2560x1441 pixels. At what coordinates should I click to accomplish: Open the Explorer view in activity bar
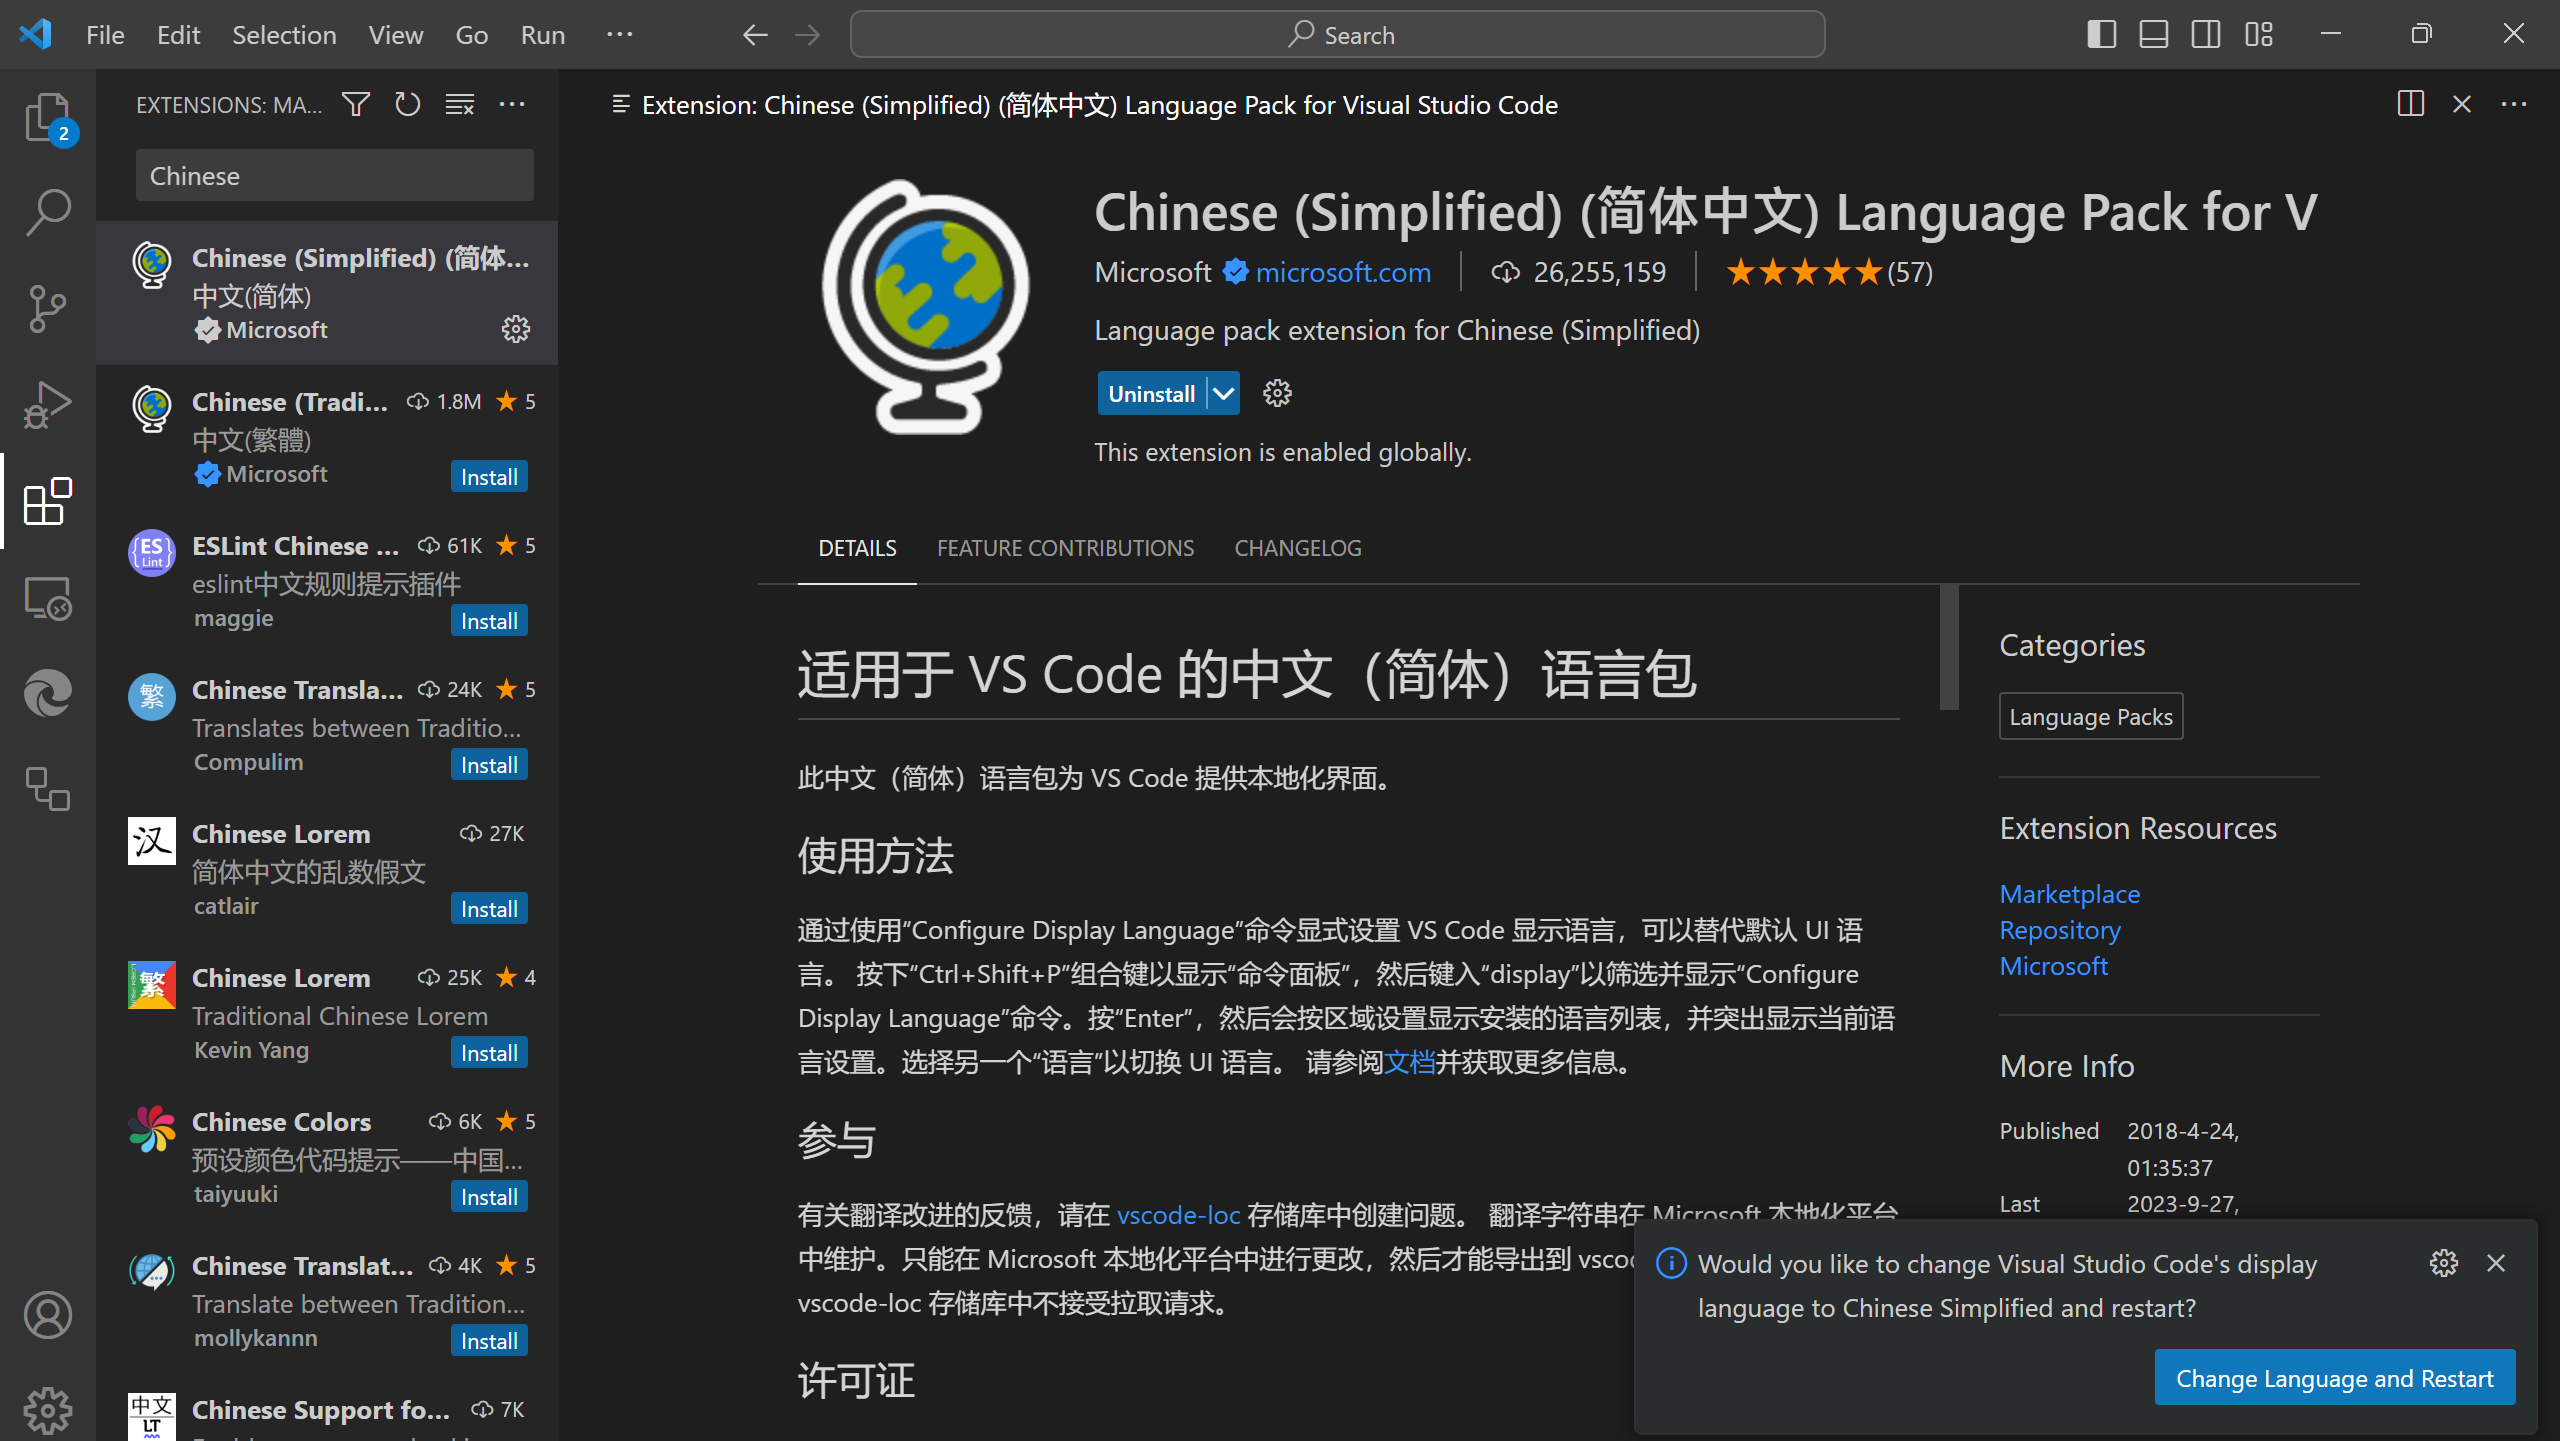pyautogui.click(x=47, y=118)
